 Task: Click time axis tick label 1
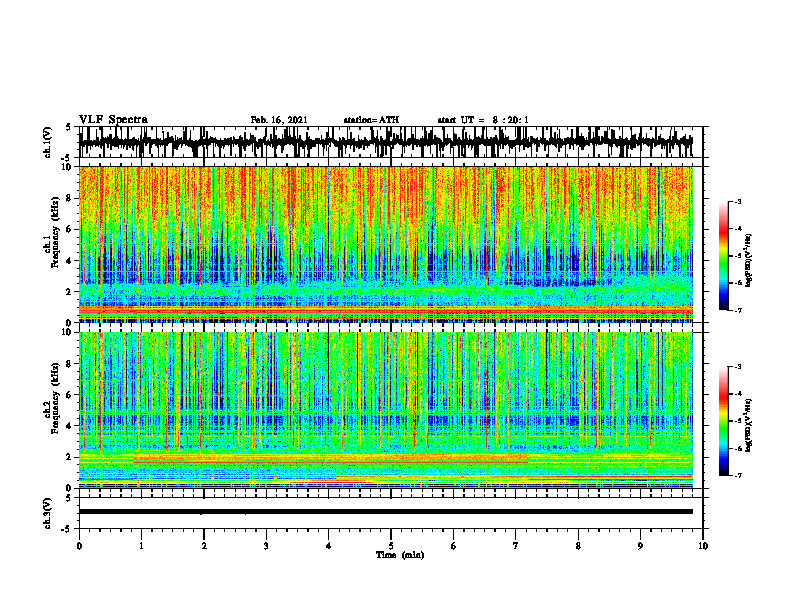click(141, 546)
